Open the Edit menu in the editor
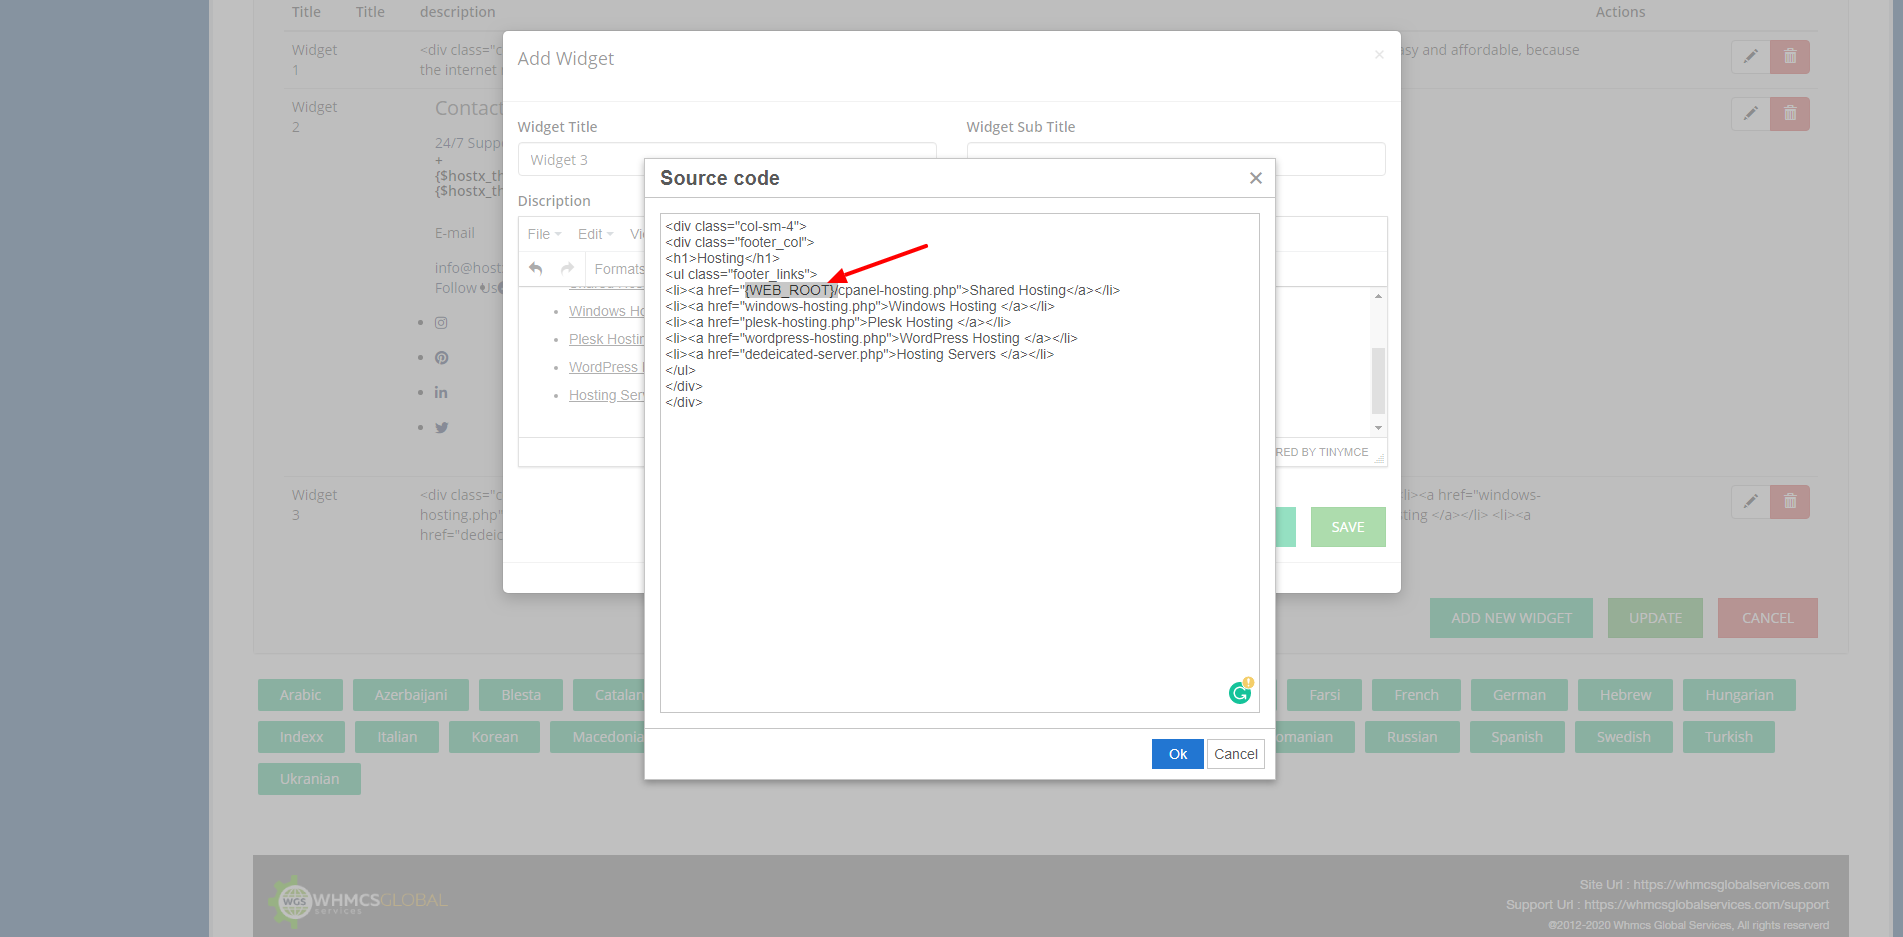The image size is (1903, 937). point(595,234)
